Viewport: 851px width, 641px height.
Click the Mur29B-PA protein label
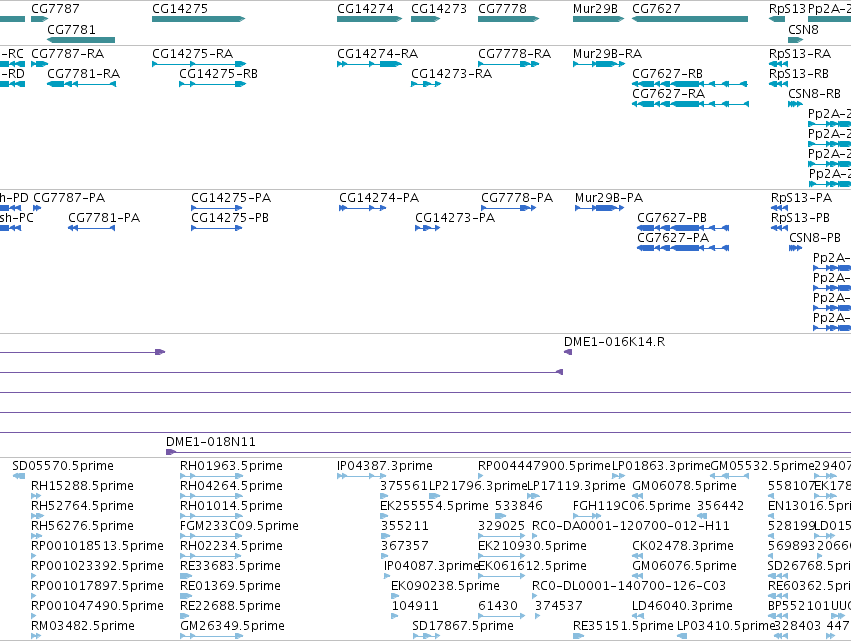[609, 198]
